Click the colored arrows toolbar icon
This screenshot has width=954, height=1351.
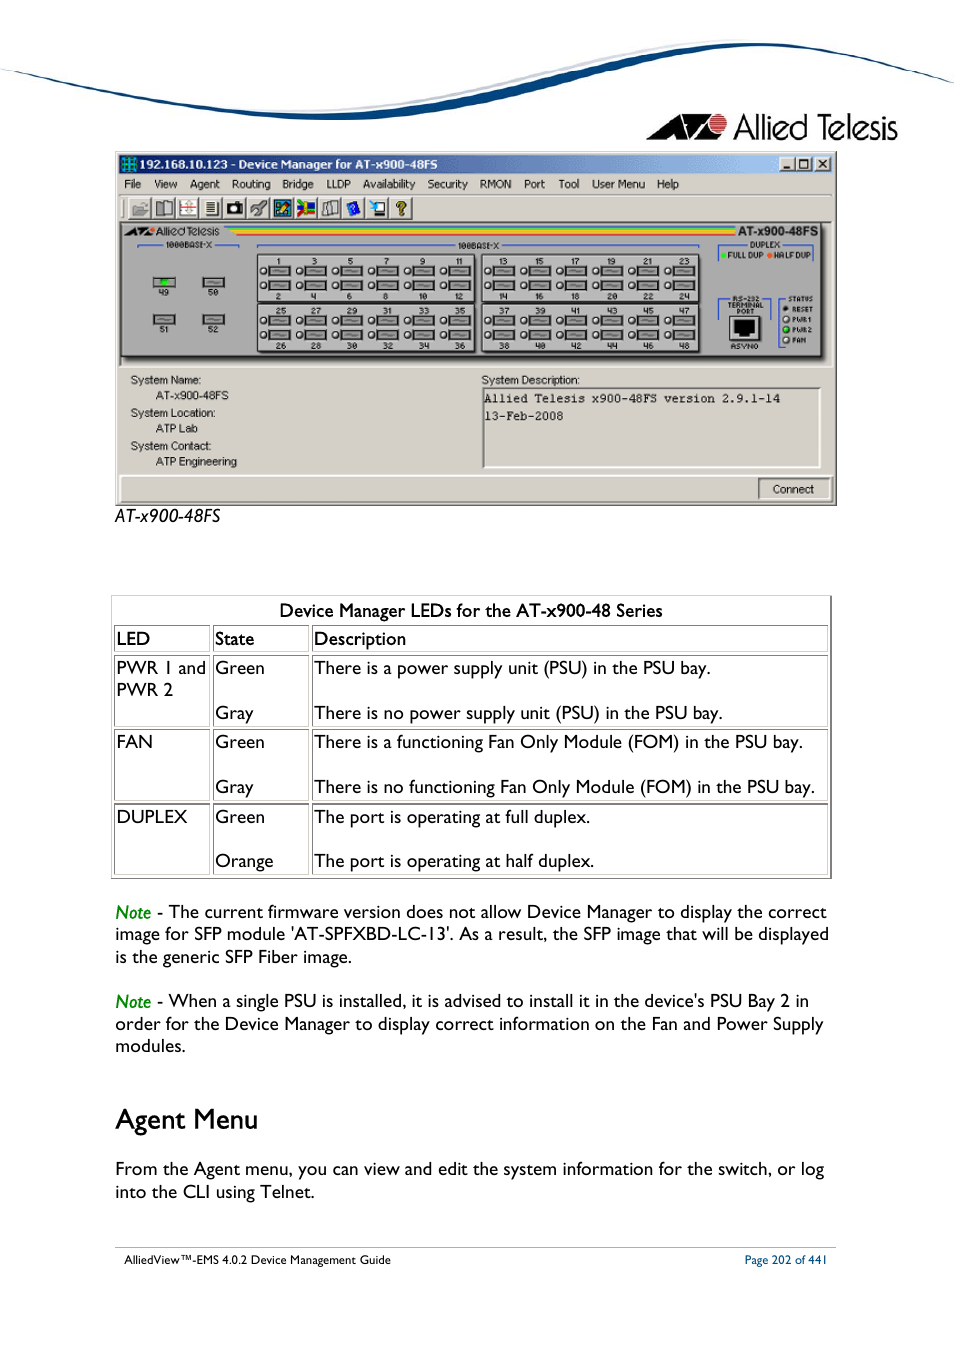pos(306,208)
